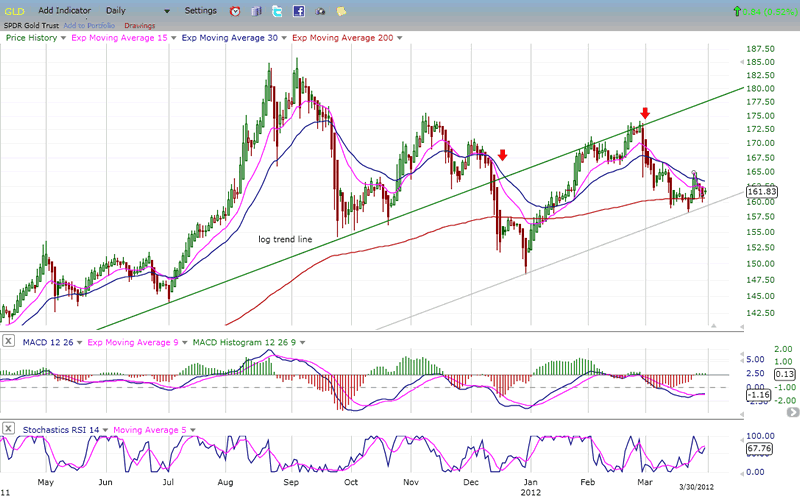800x497 pixels.
Task: Open MACD Histogram 12 26 9 dropdown
Action: 303,342
